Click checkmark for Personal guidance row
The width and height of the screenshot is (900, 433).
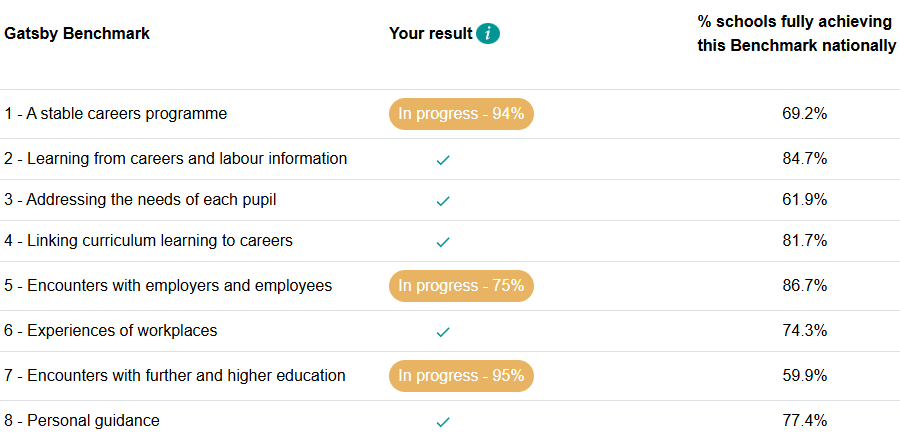coord(443,421)
